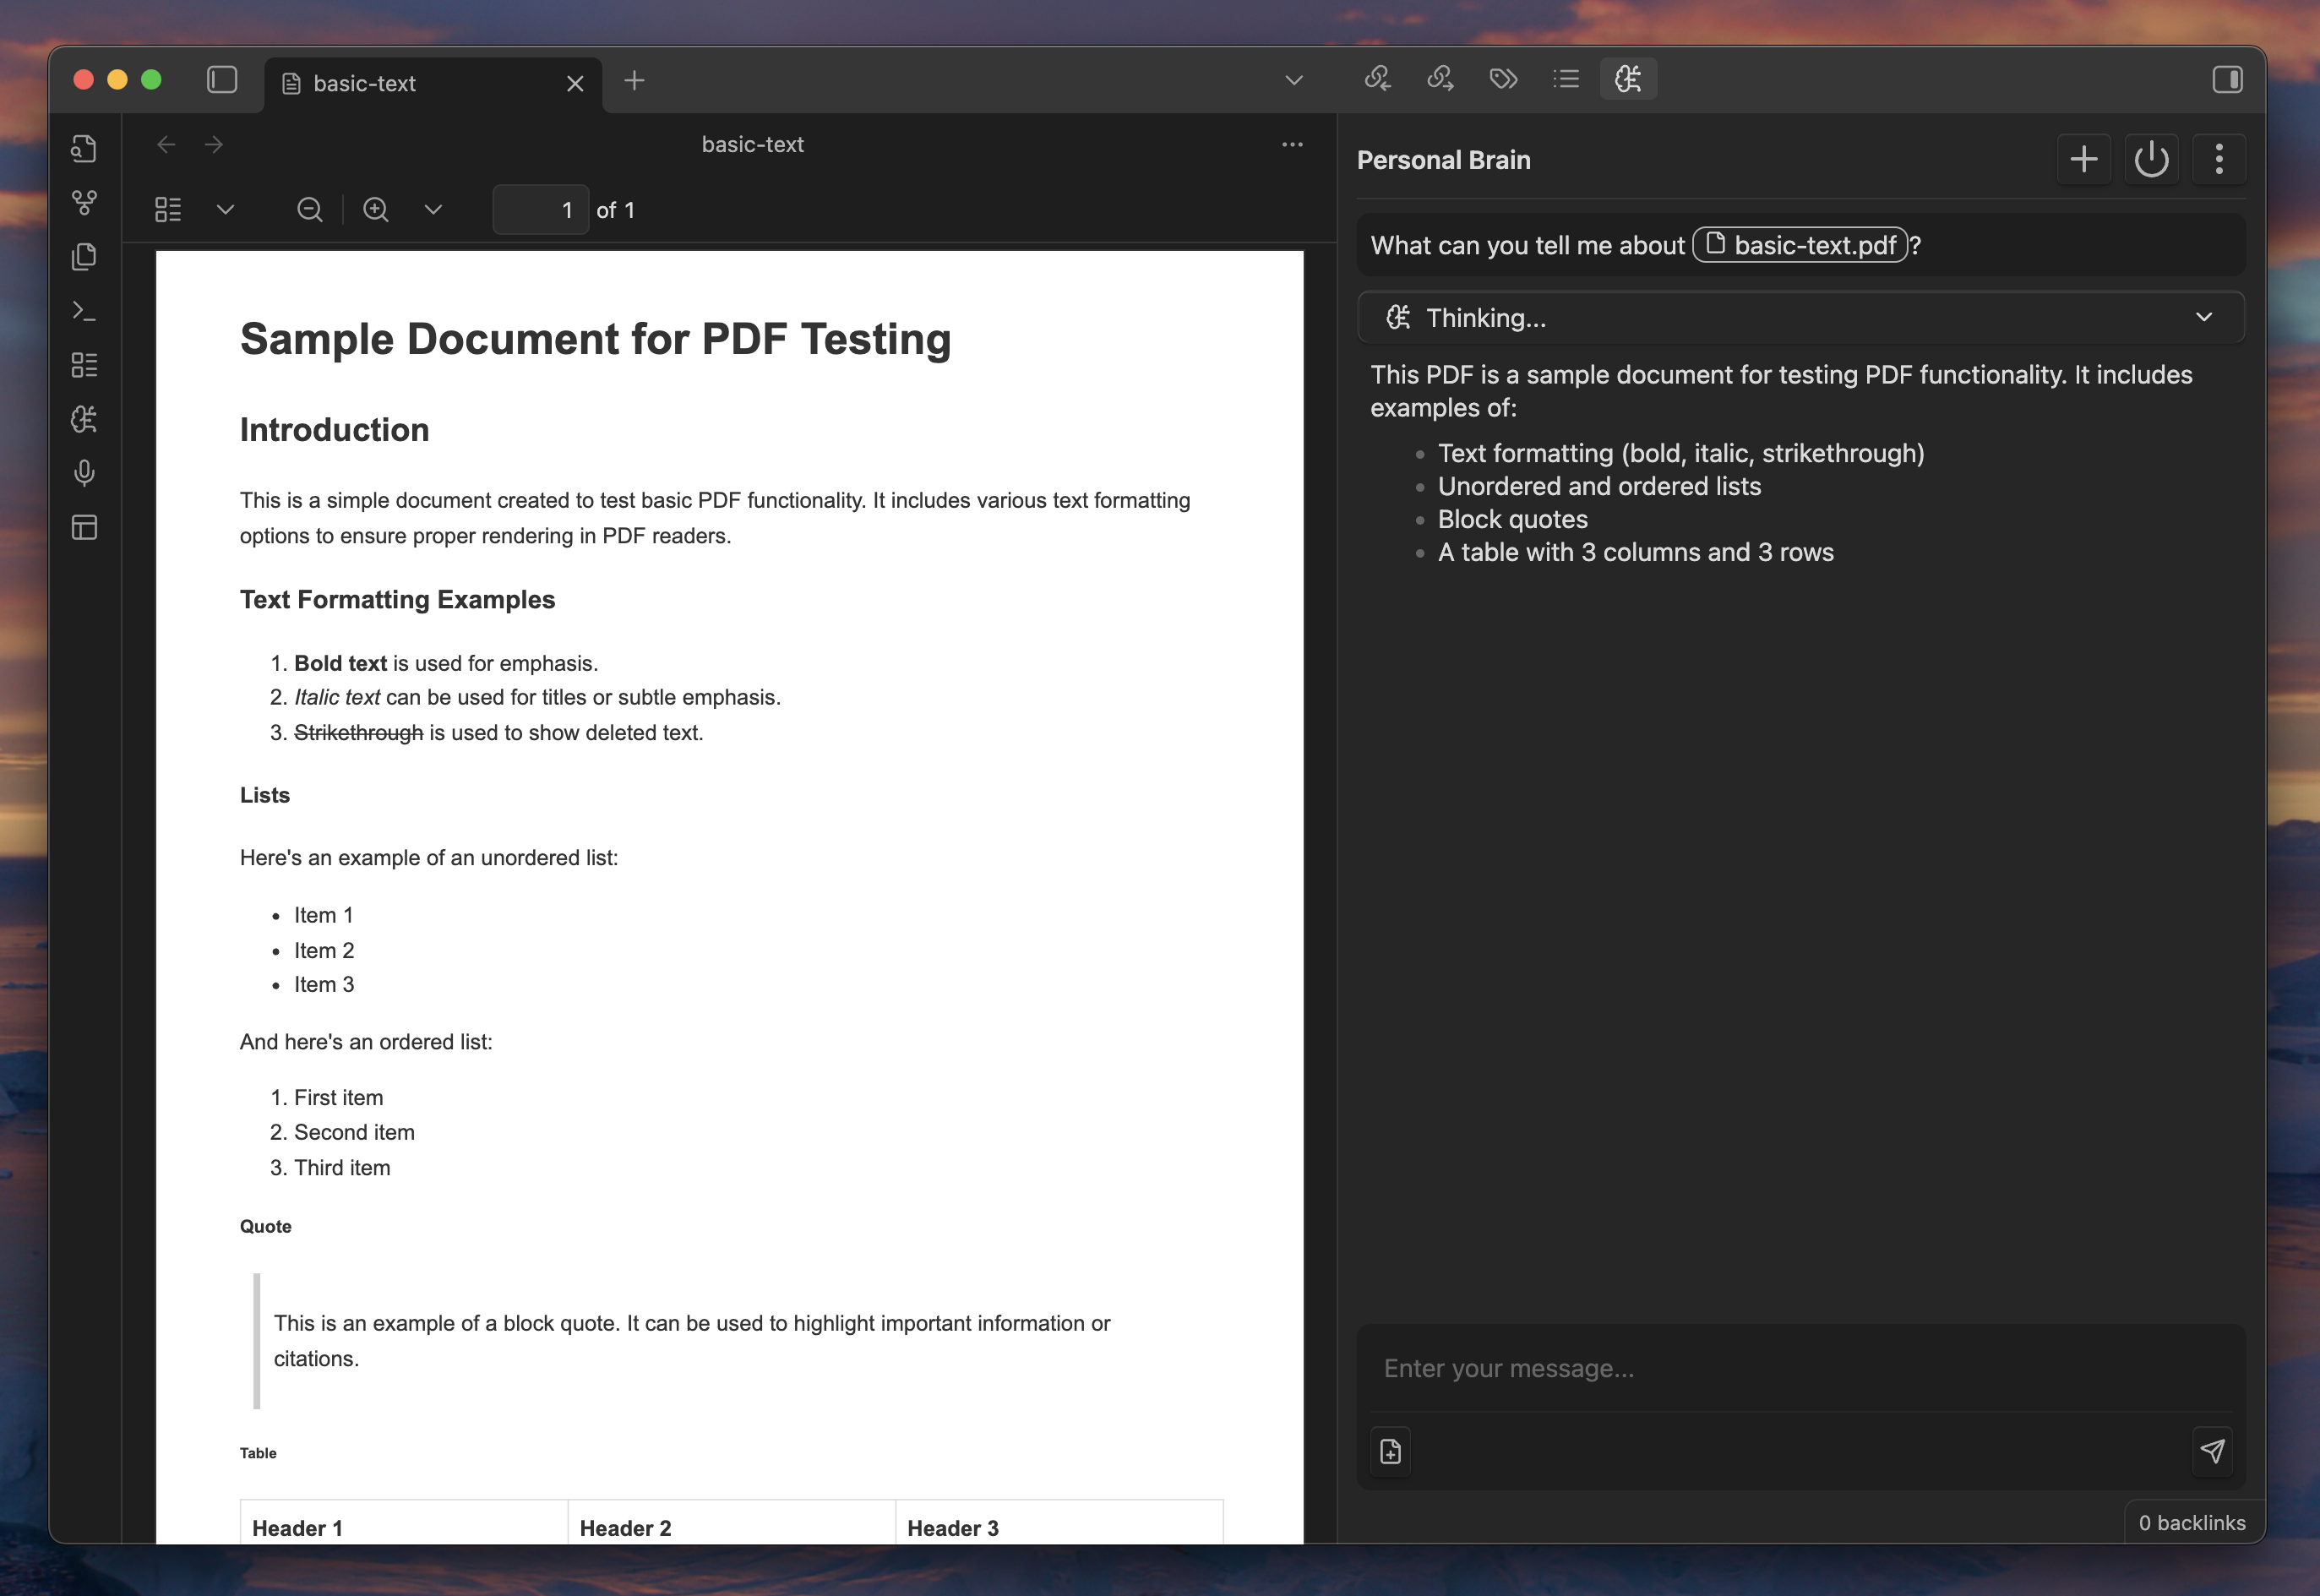Open the graph view from the ribbon

pyautogui.click(x=85, y=203)
